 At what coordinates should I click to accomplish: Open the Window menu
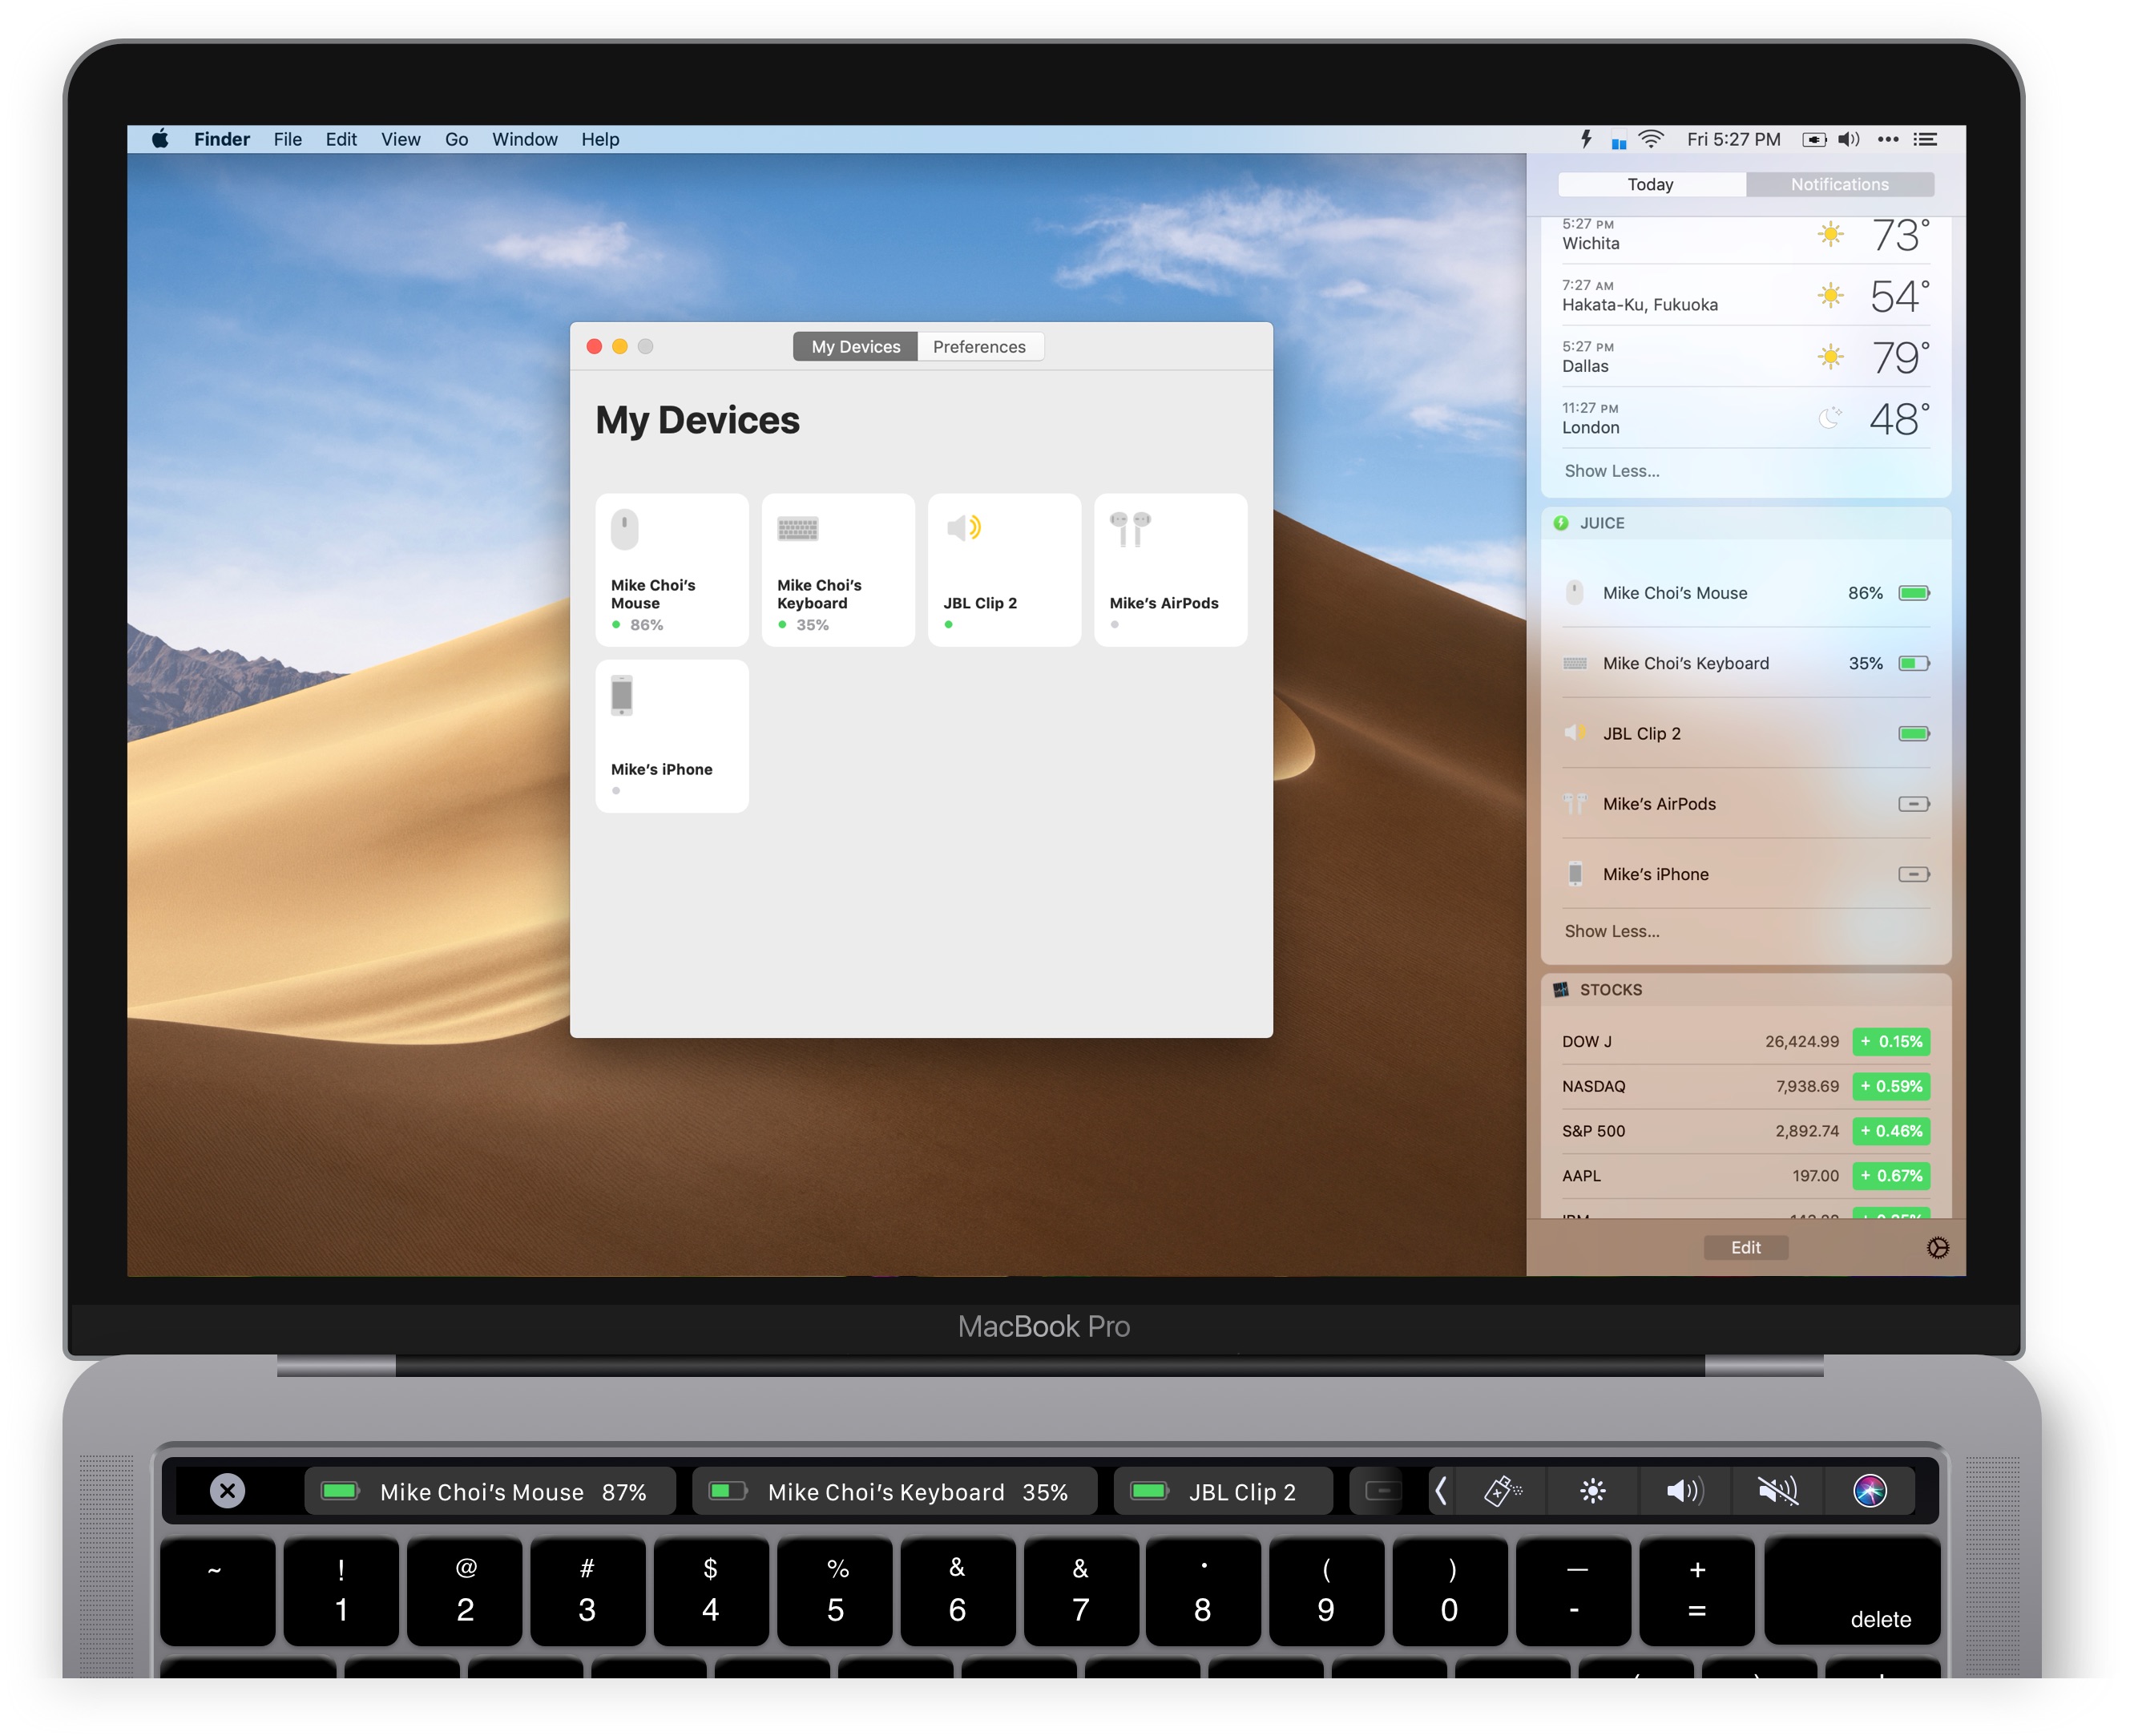click(524, 139)
